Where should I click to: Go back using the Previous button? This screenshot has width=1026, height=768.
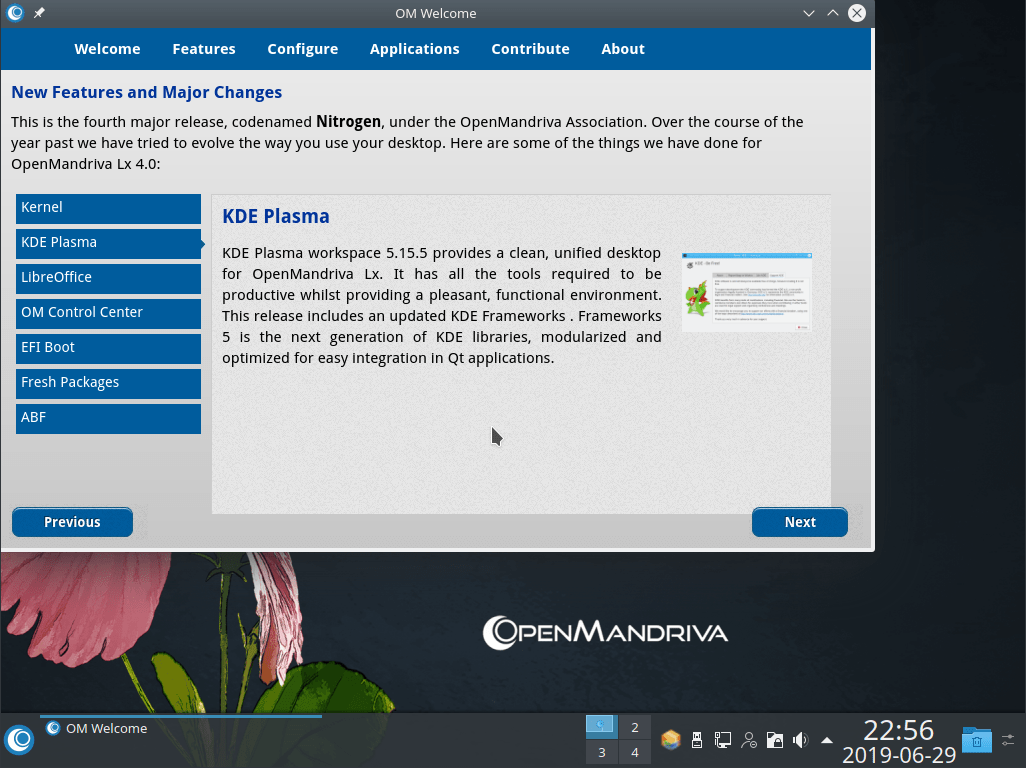[x=72, y=521]
